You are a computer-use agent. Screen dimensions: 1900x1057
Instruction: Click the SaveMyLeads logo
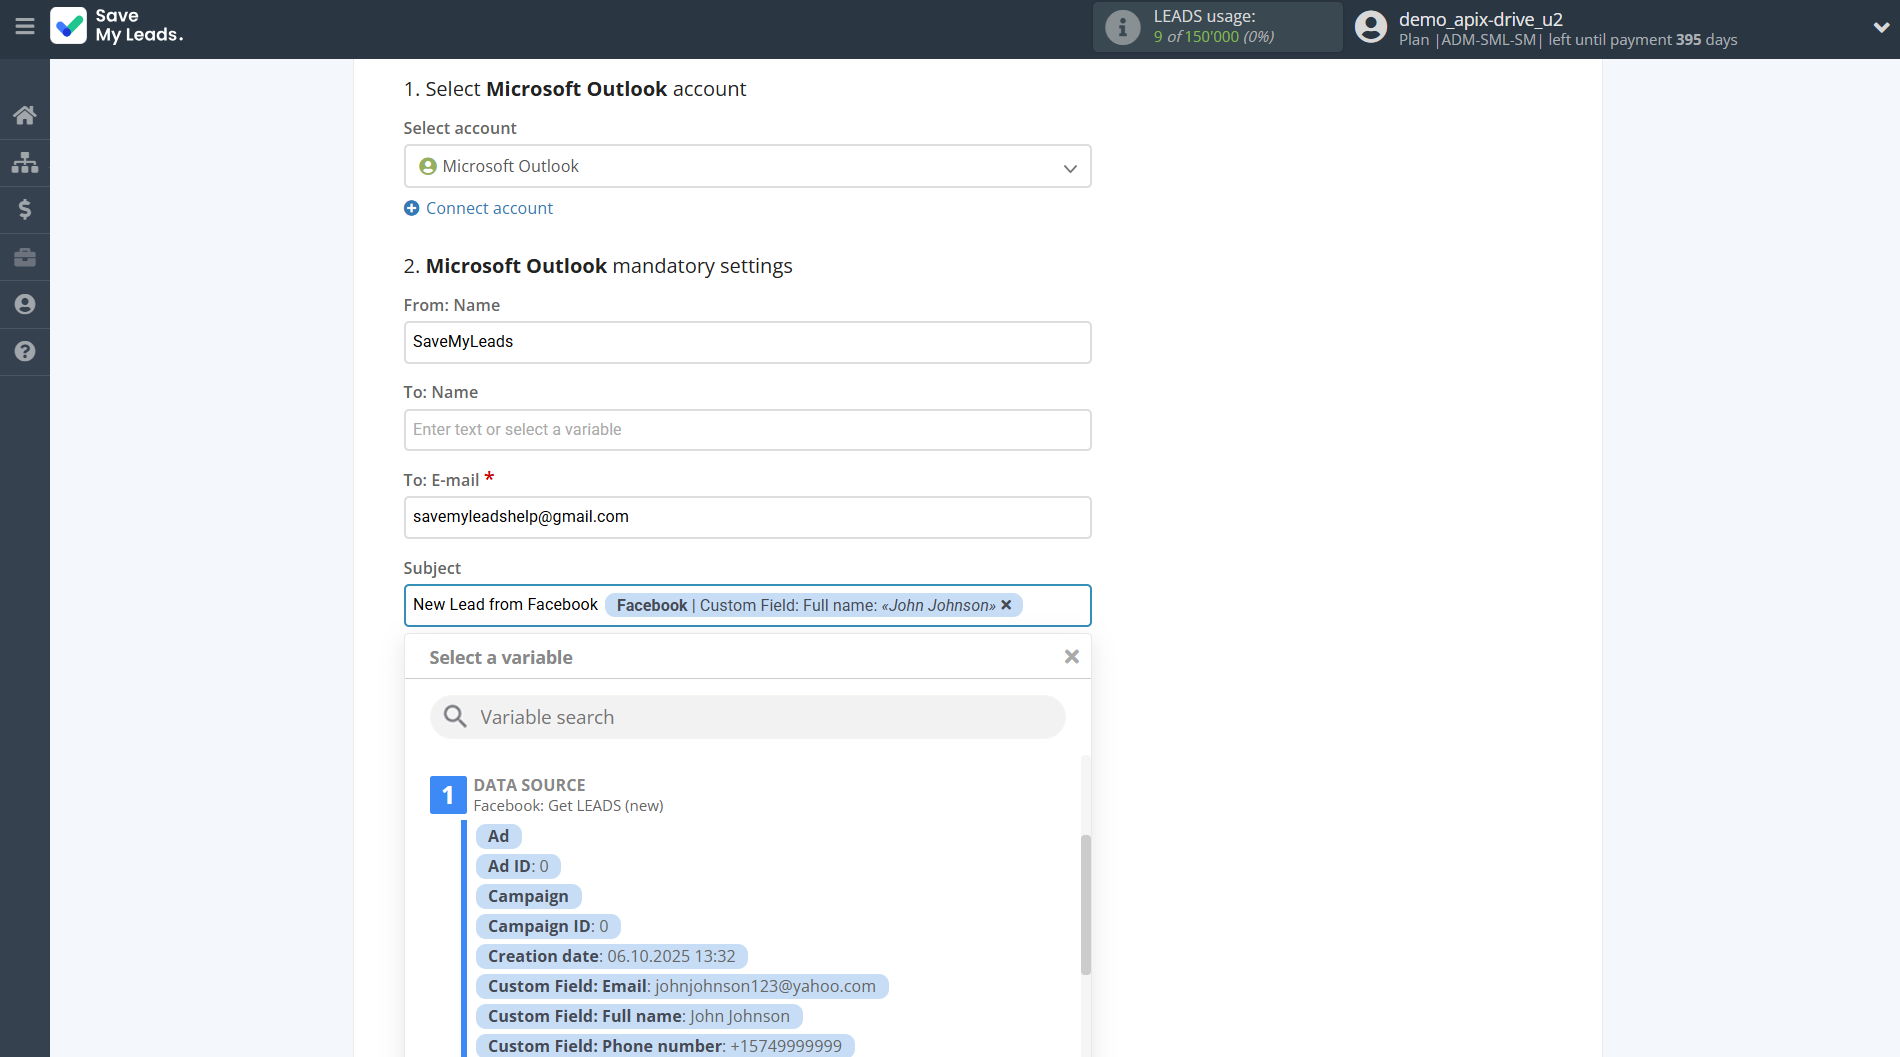tap(117, 27)
